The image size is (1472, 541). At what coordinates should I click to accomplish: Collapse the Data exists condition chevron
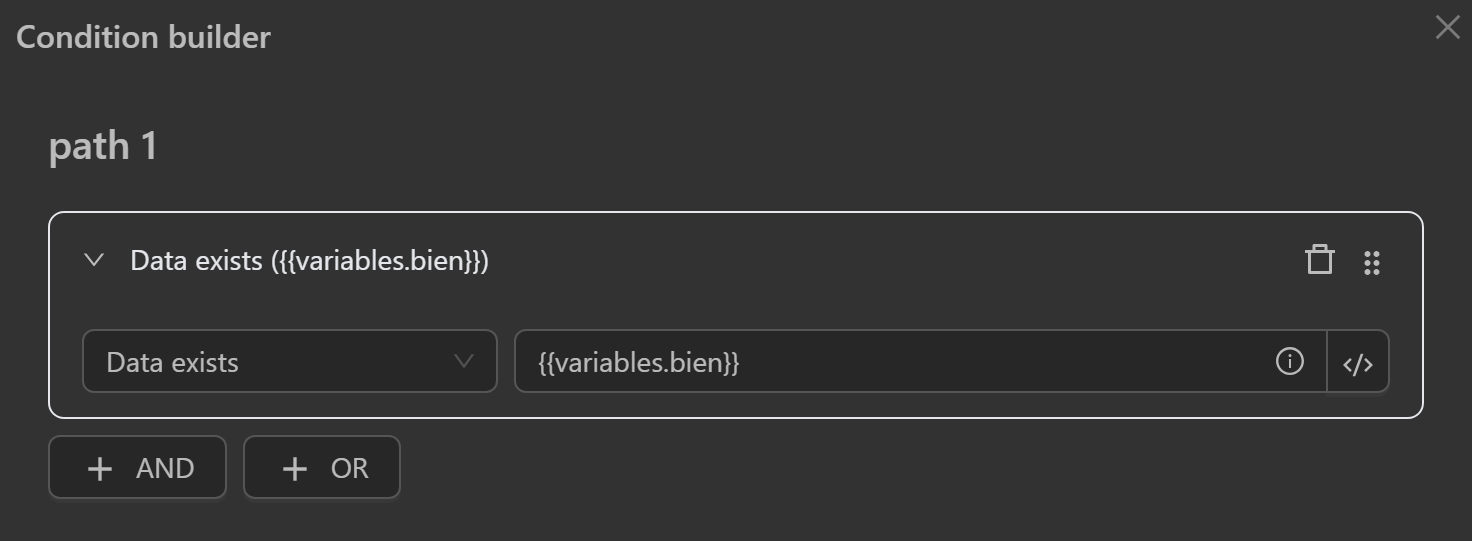[x=94, y=261]
